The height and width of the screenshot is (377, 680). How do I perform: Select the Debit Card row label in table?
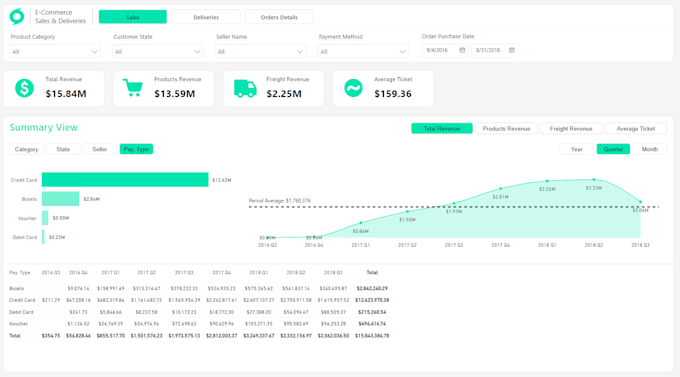21,312
